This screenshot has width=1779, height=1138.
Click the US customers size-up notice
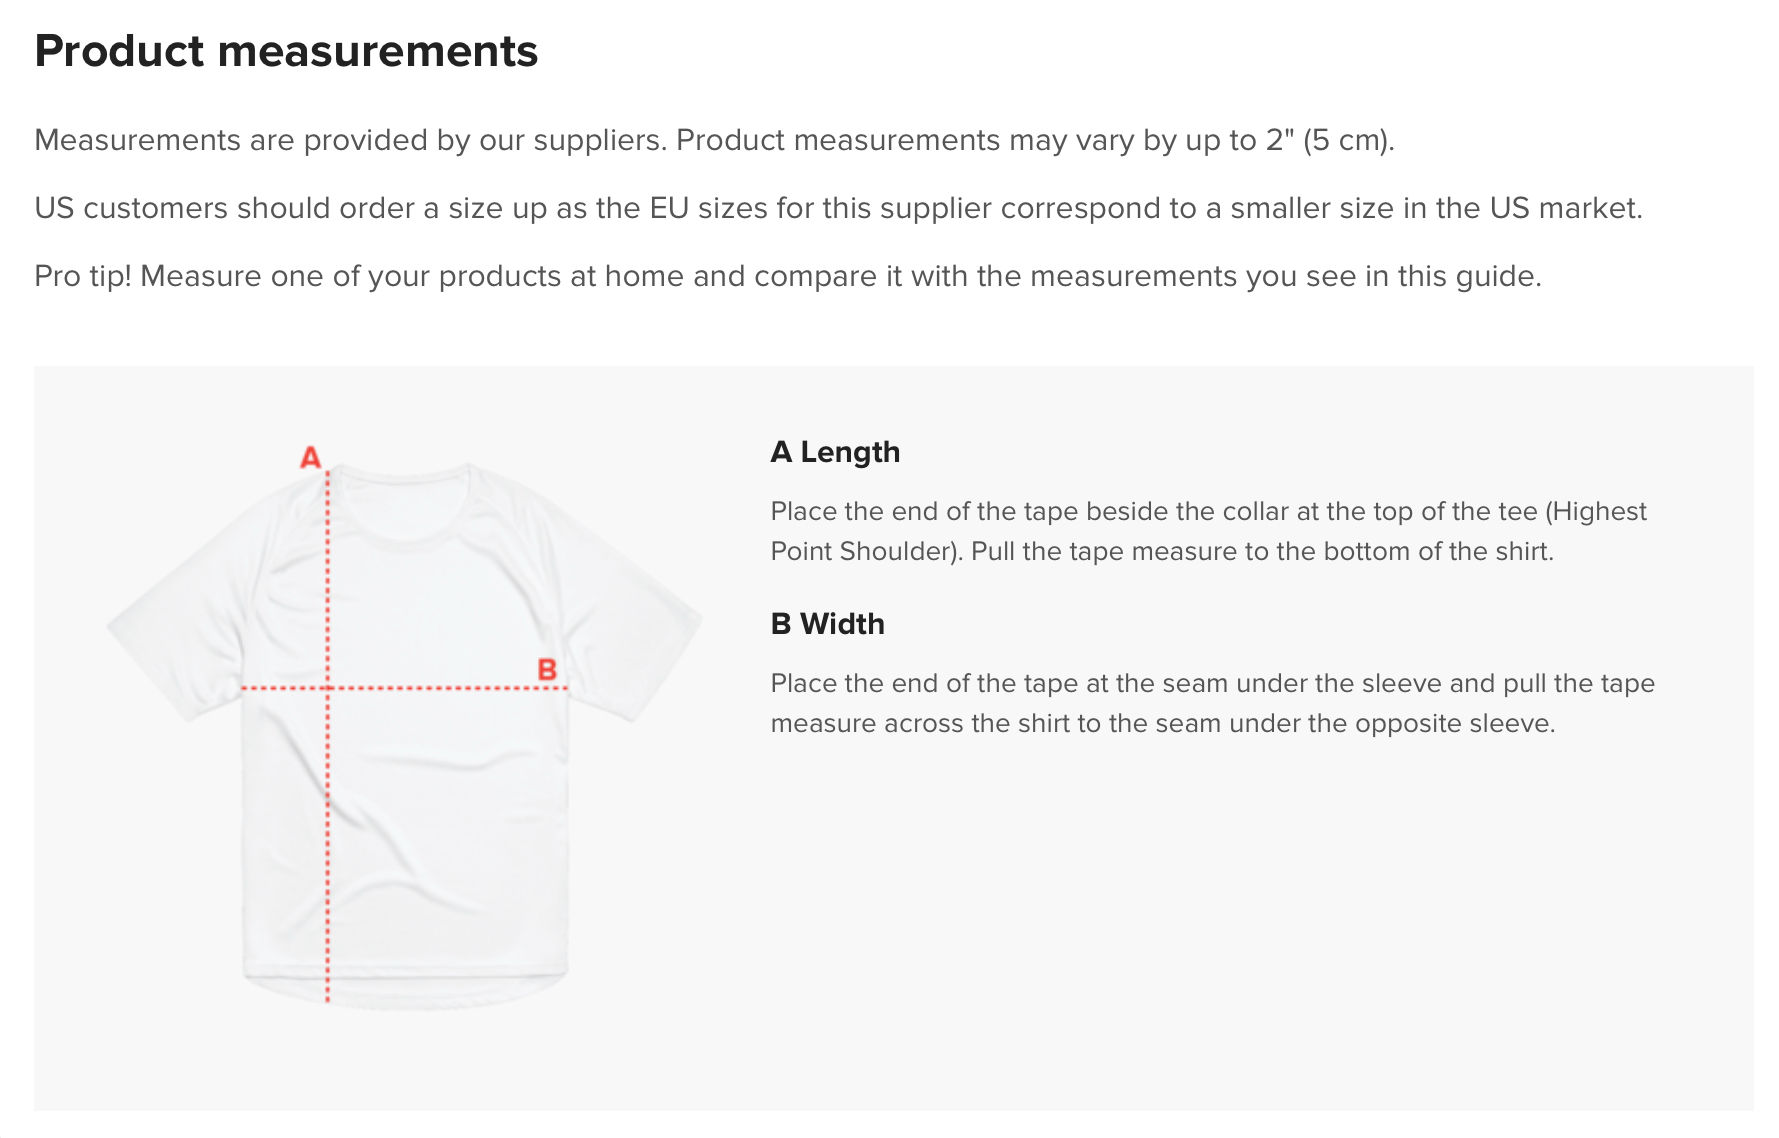838,208
